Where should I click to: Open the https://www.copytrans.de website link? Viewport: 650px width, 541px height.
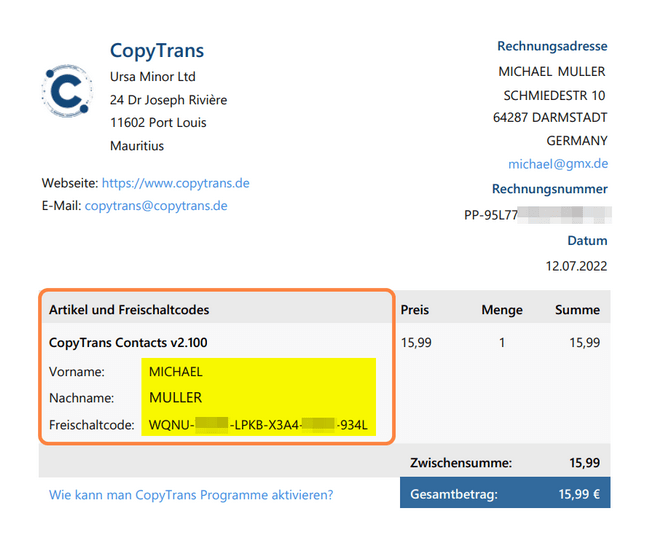pos(176,183)
